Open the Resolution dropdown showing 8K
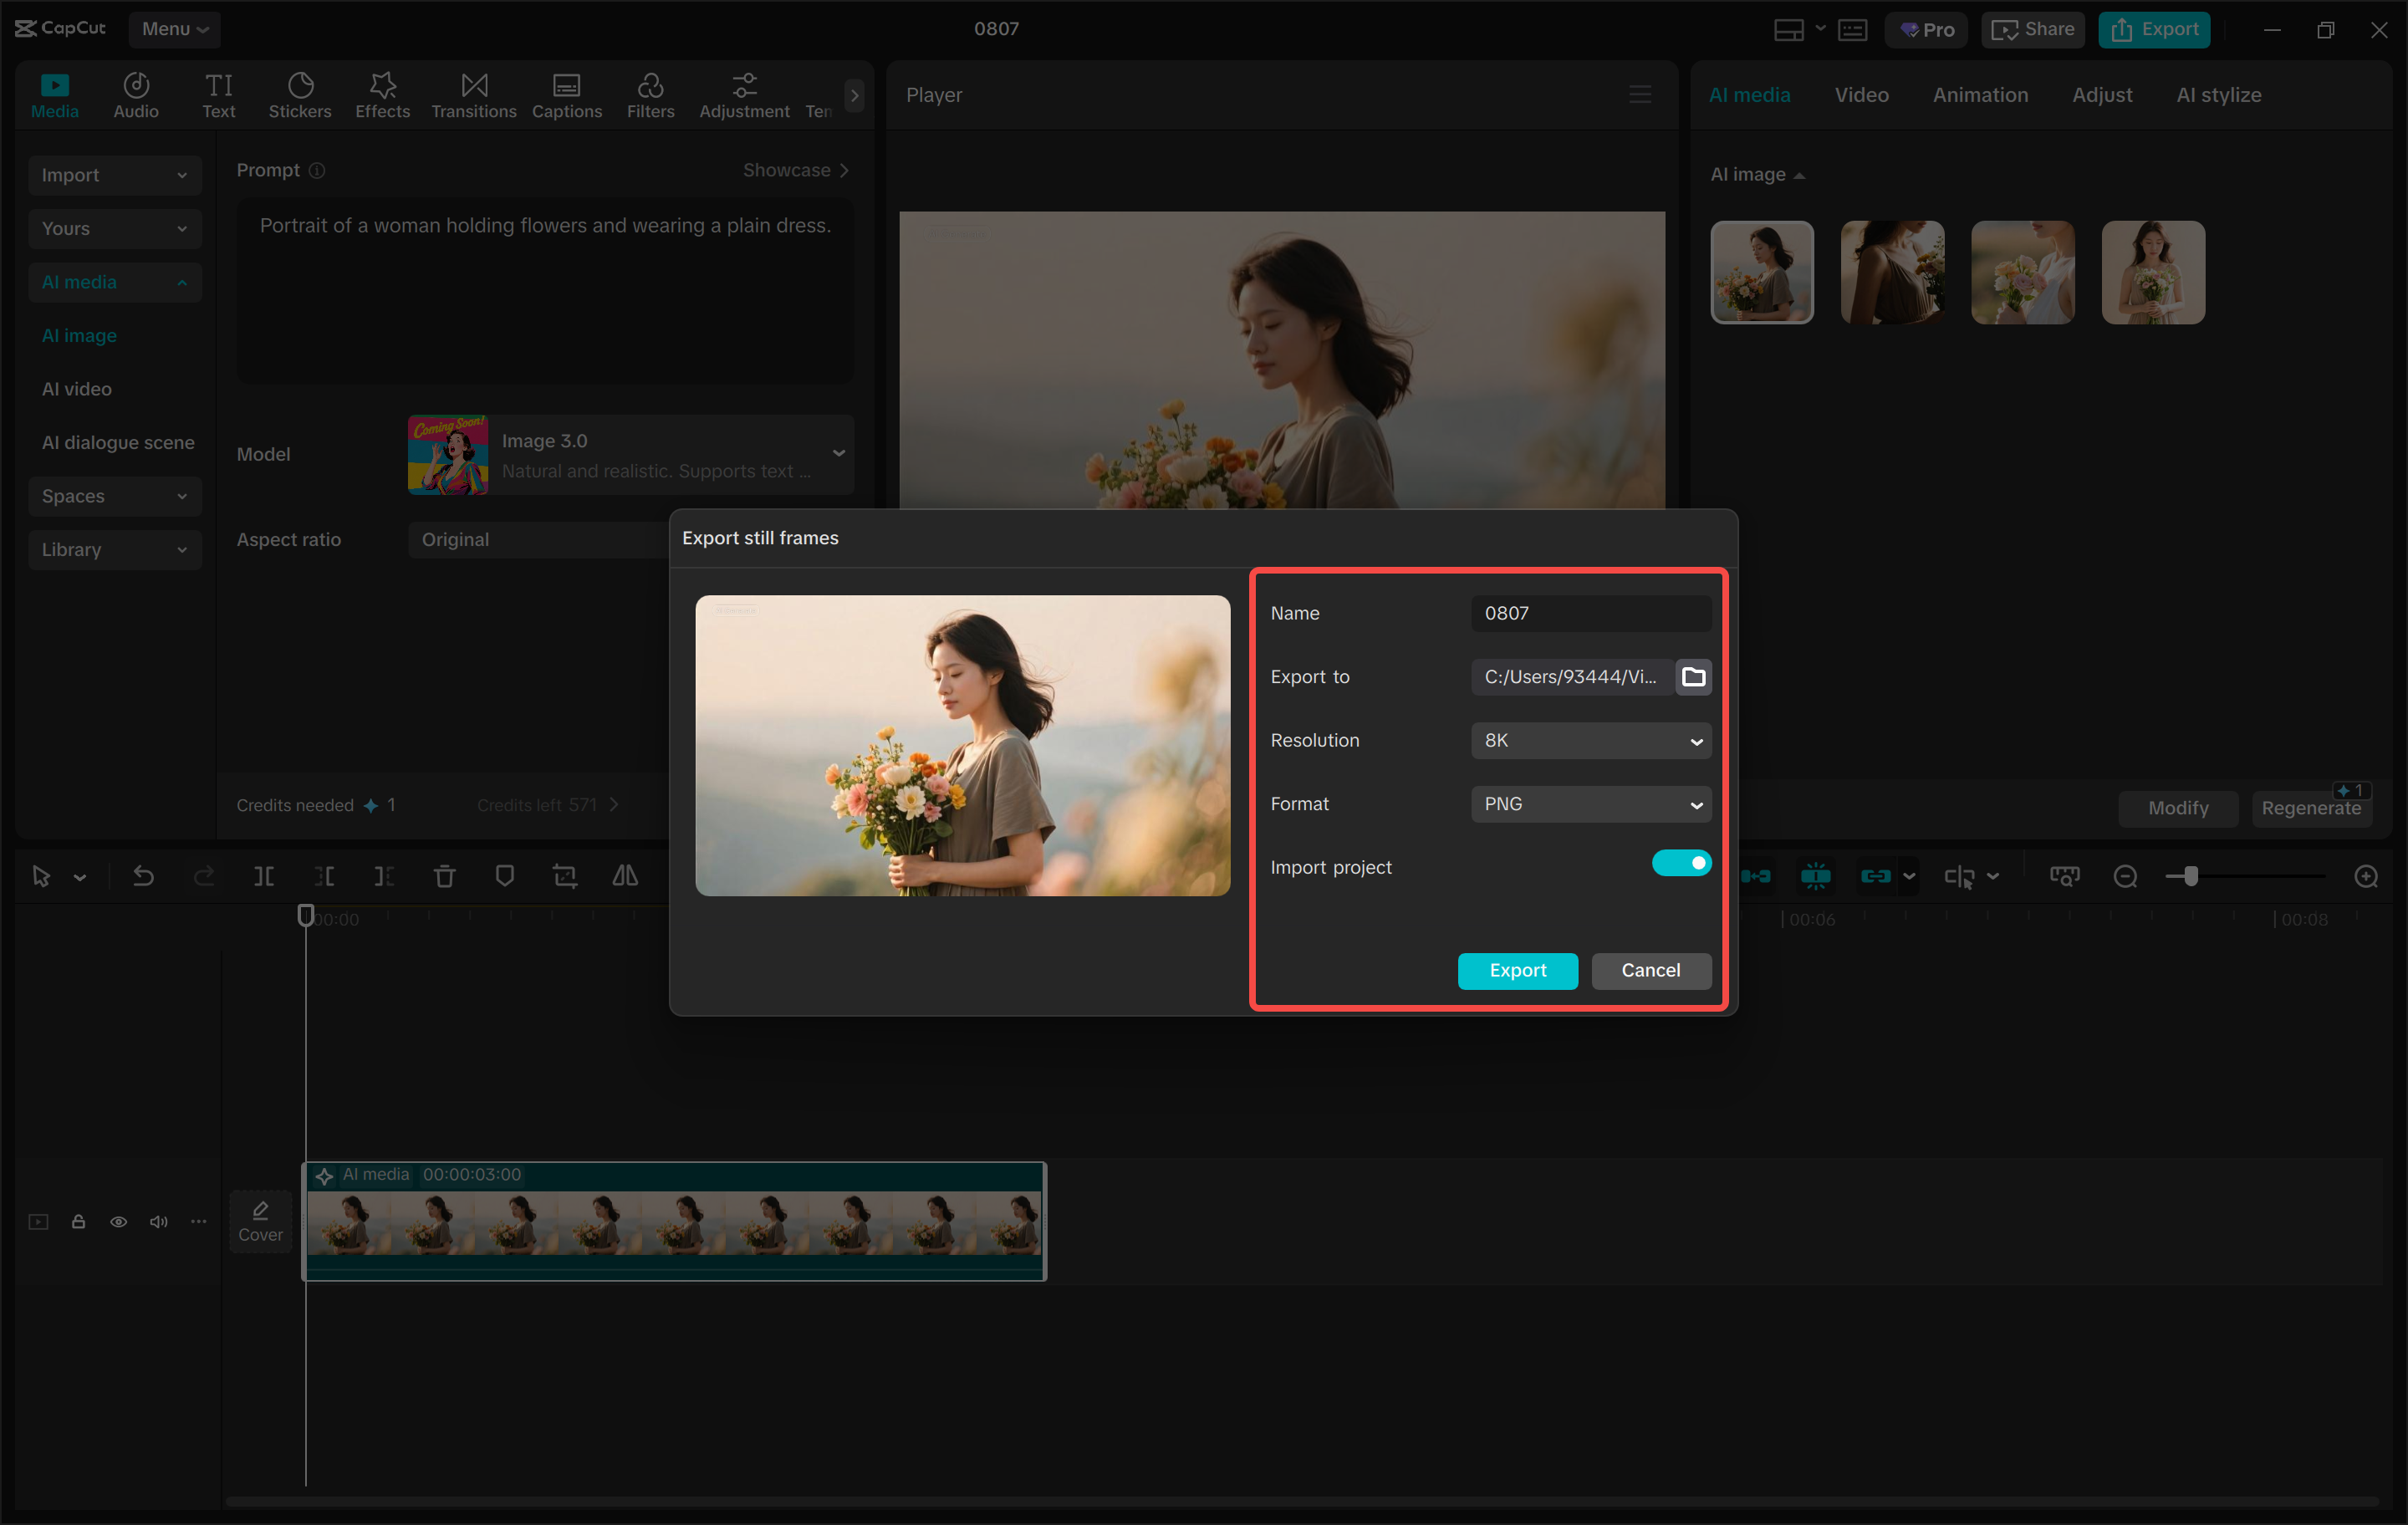 tap(1590, 740)
